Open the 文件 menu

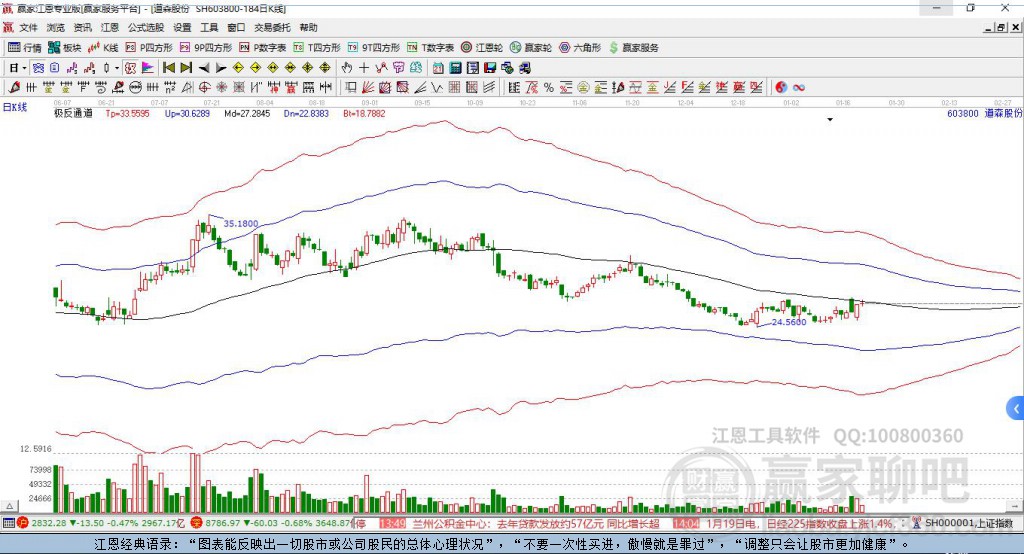[28, 27]
